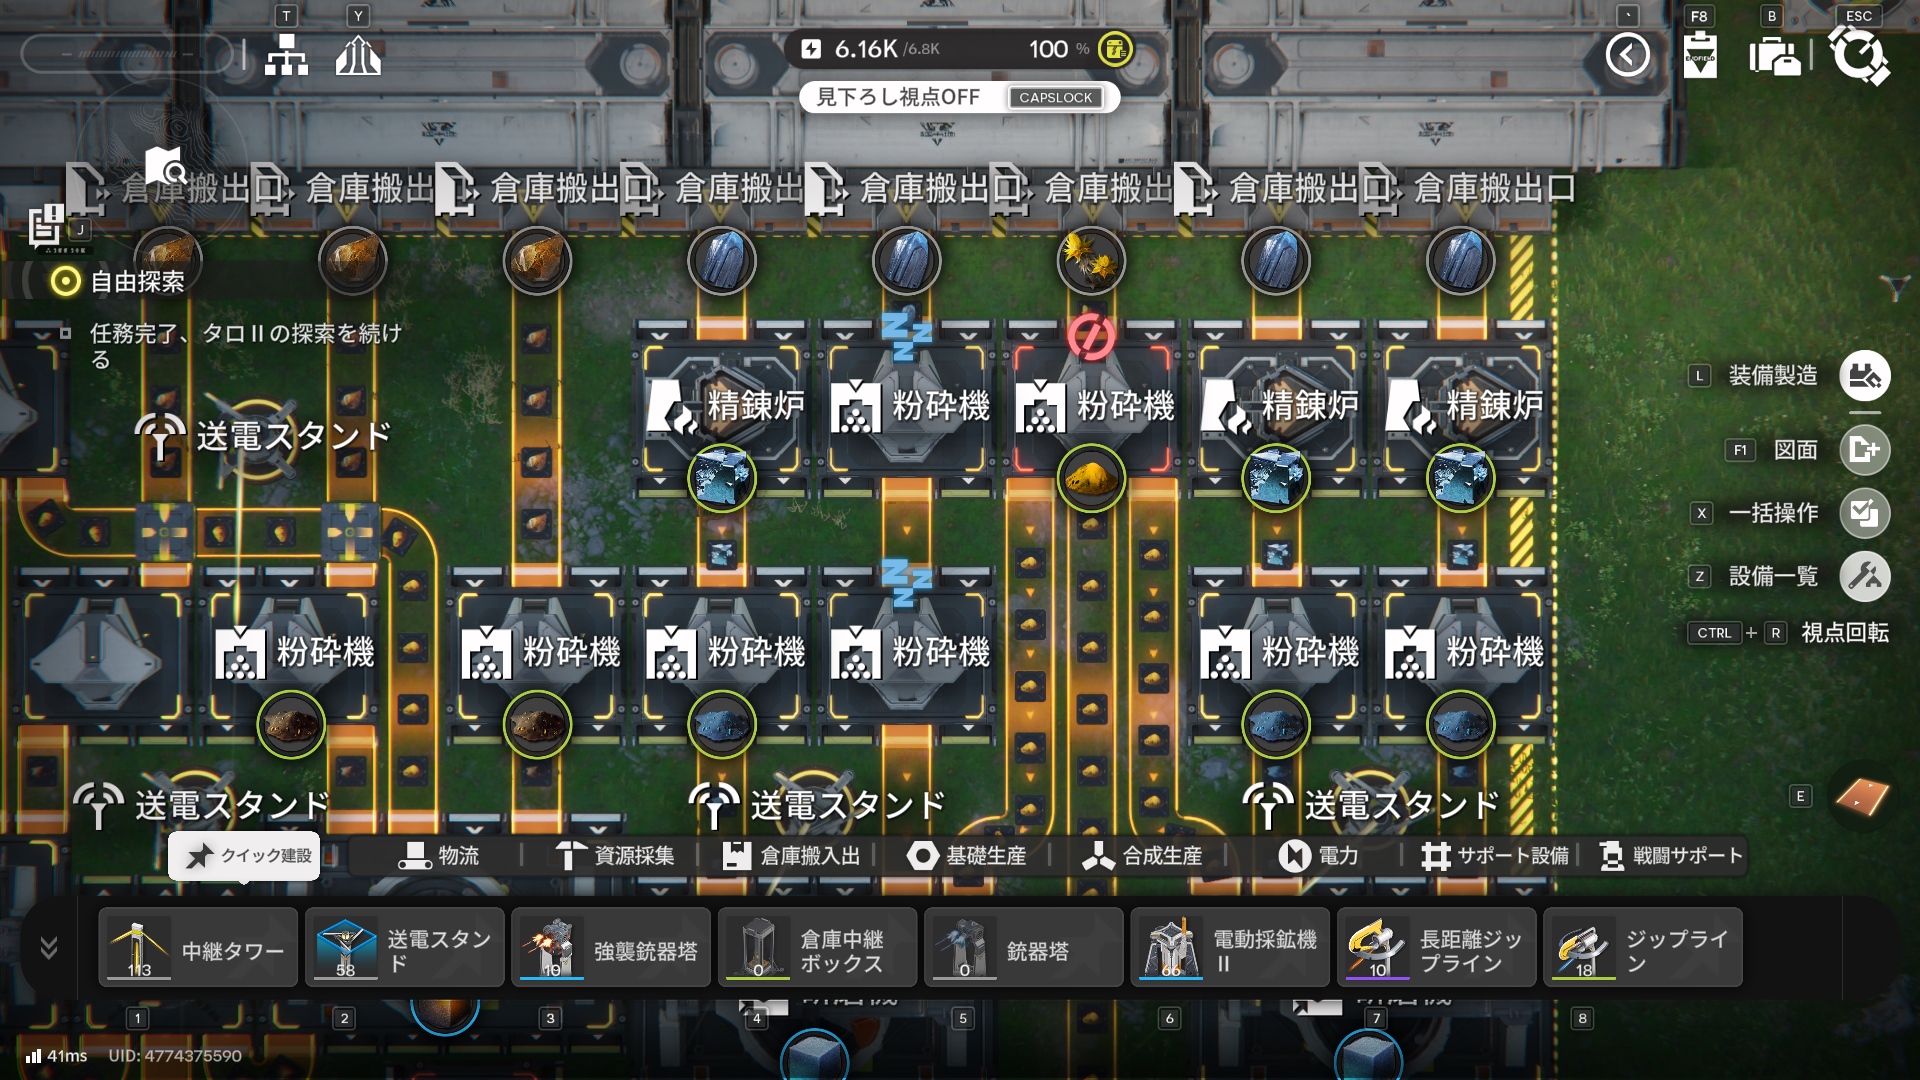Select the 合成生産 synthesis production tab
The width and height of the screenshot is (1920, 1080).
pos(1142,856)
